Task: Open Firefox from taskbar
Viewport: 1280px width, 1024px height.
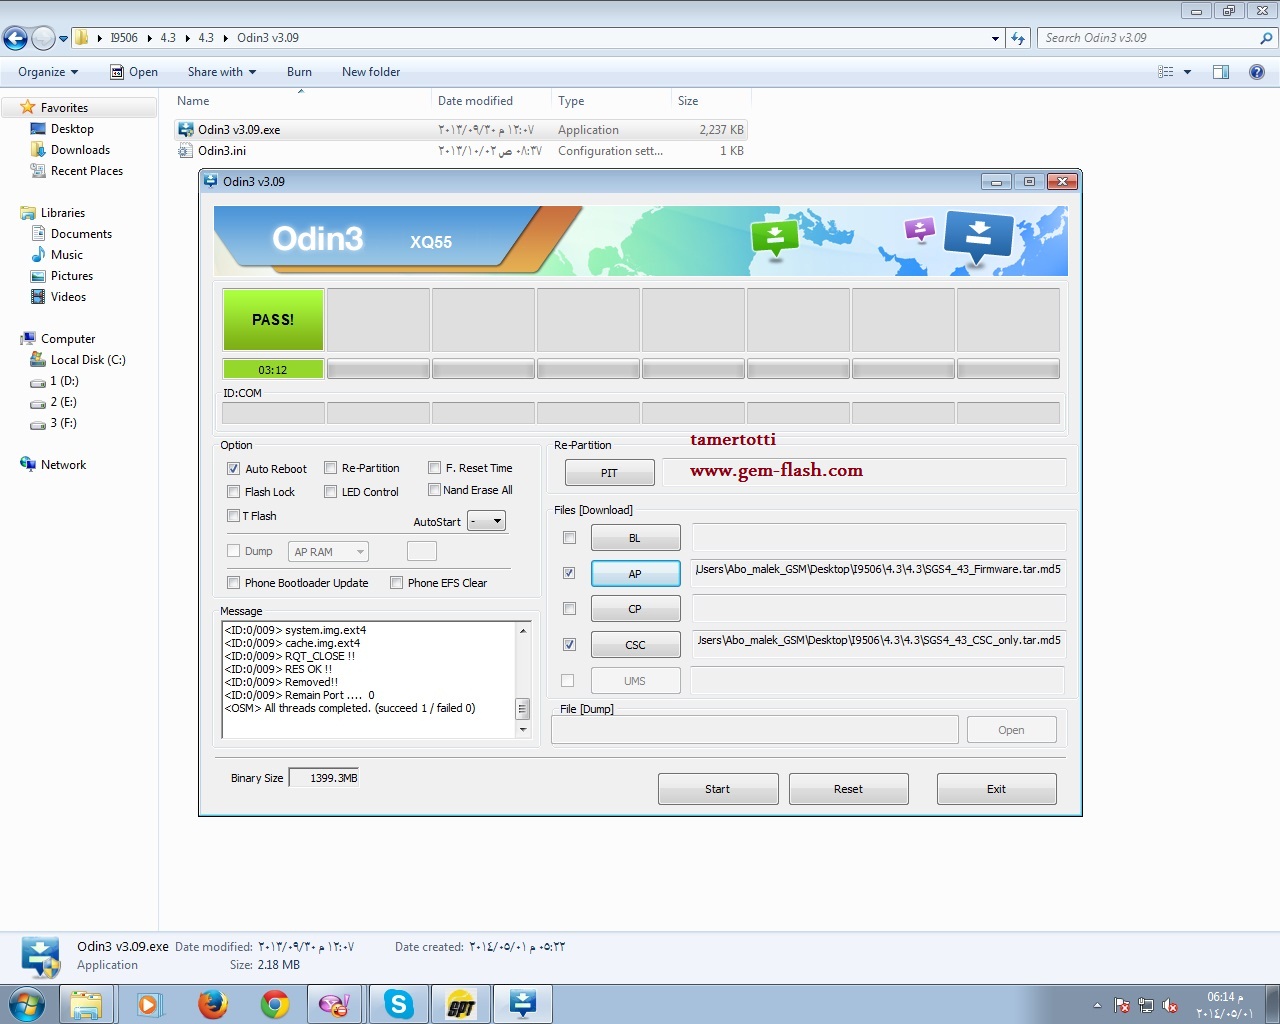Action: point(212,1004)
